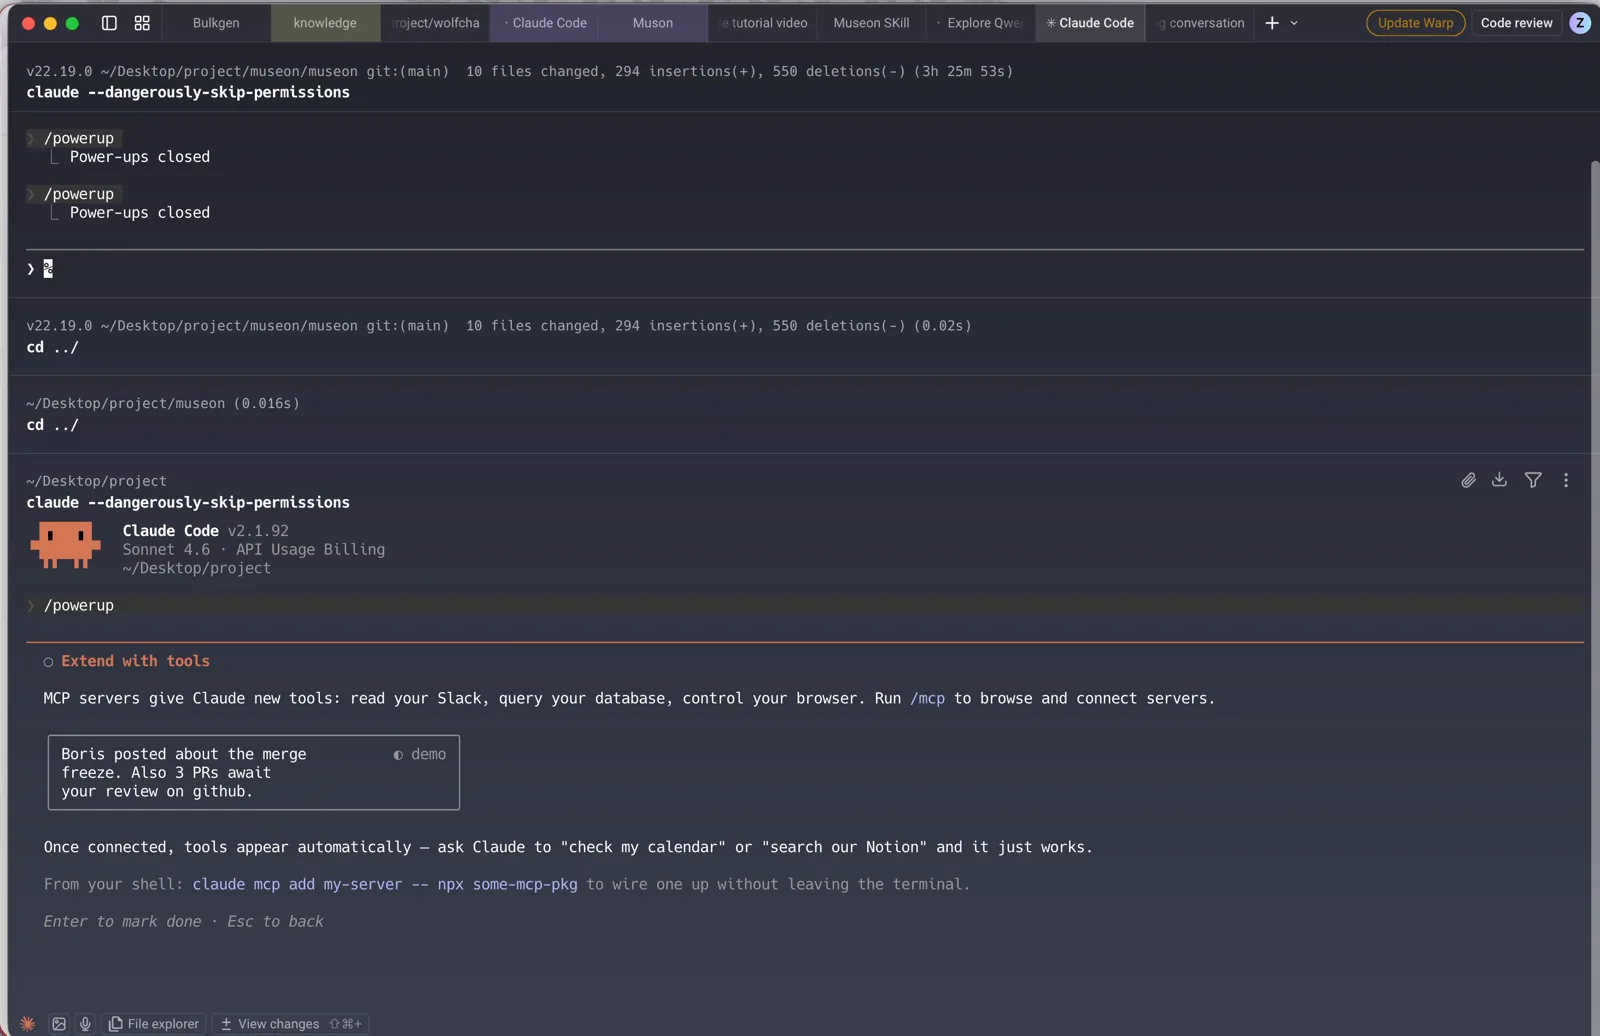The height and width of the screenshot is (1036, 1600).
Task: Switch to the Museon SKill tab
Action: point(872,23)
